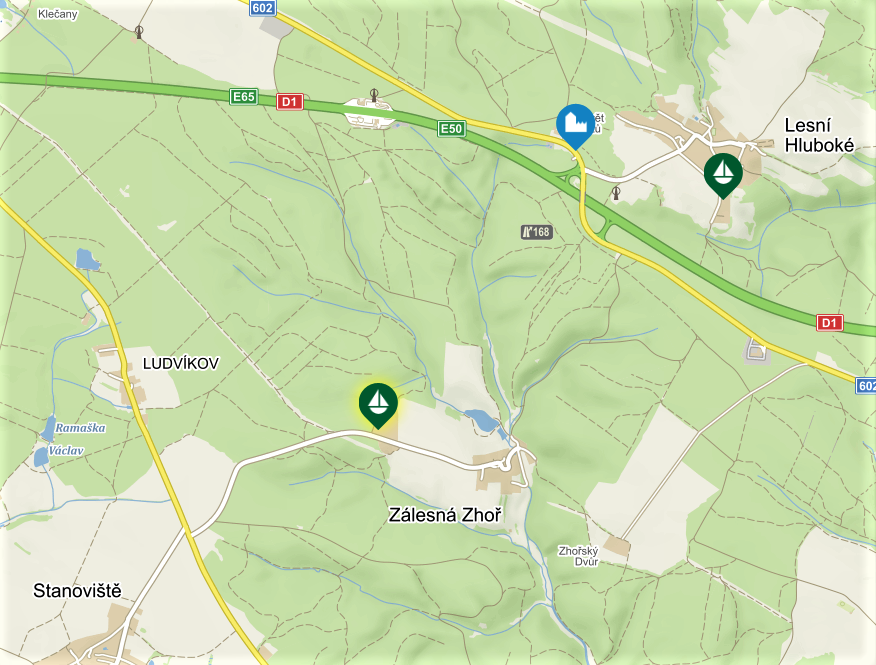Click the Klečany label at top left
The height and width of the screenshot is (665, 876).
pos(58,14)
